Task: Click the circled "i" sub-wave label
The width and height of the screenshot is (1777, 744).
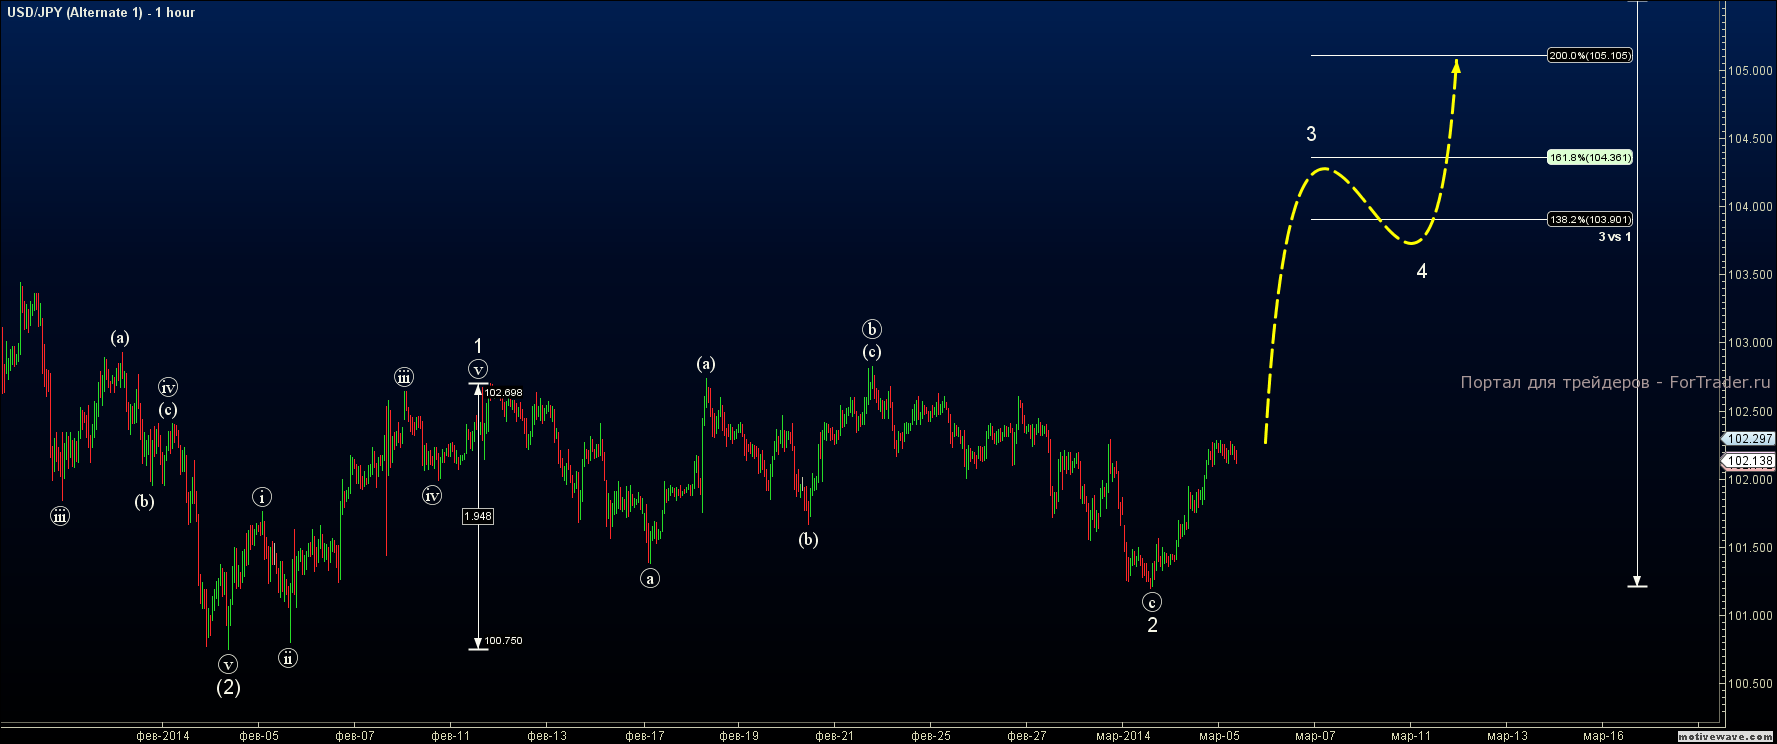Action: (x=262, y=497)
